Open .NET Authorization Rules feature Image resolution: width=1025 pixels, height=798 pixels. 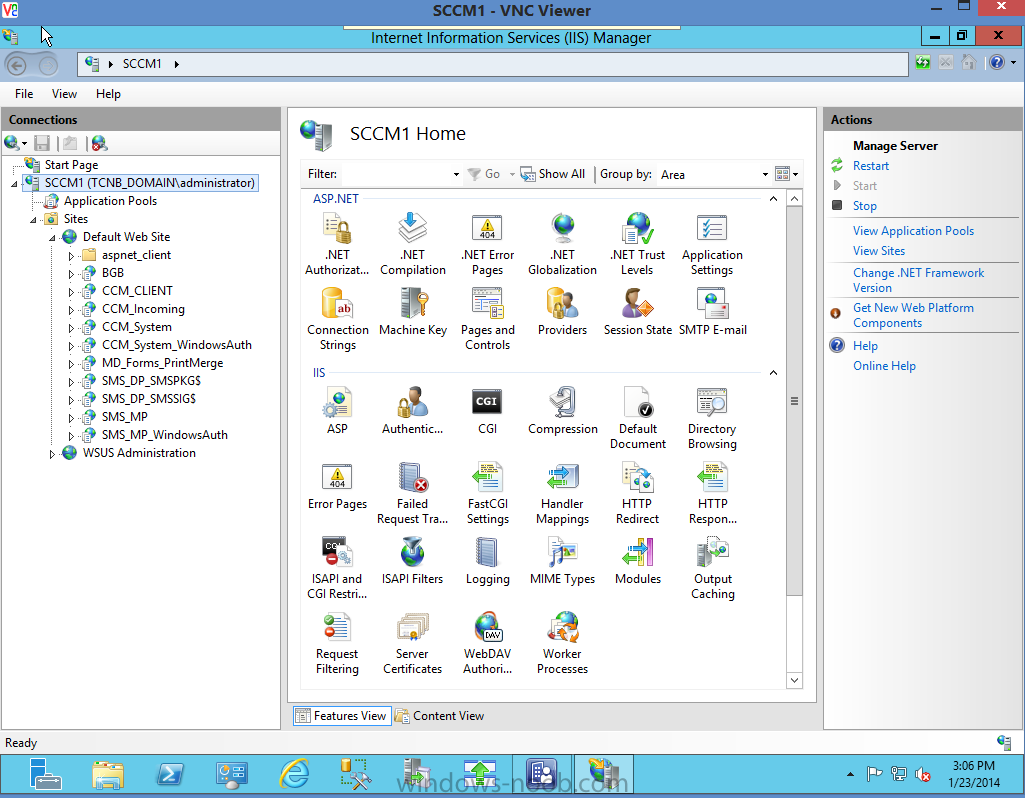[337, 244]
